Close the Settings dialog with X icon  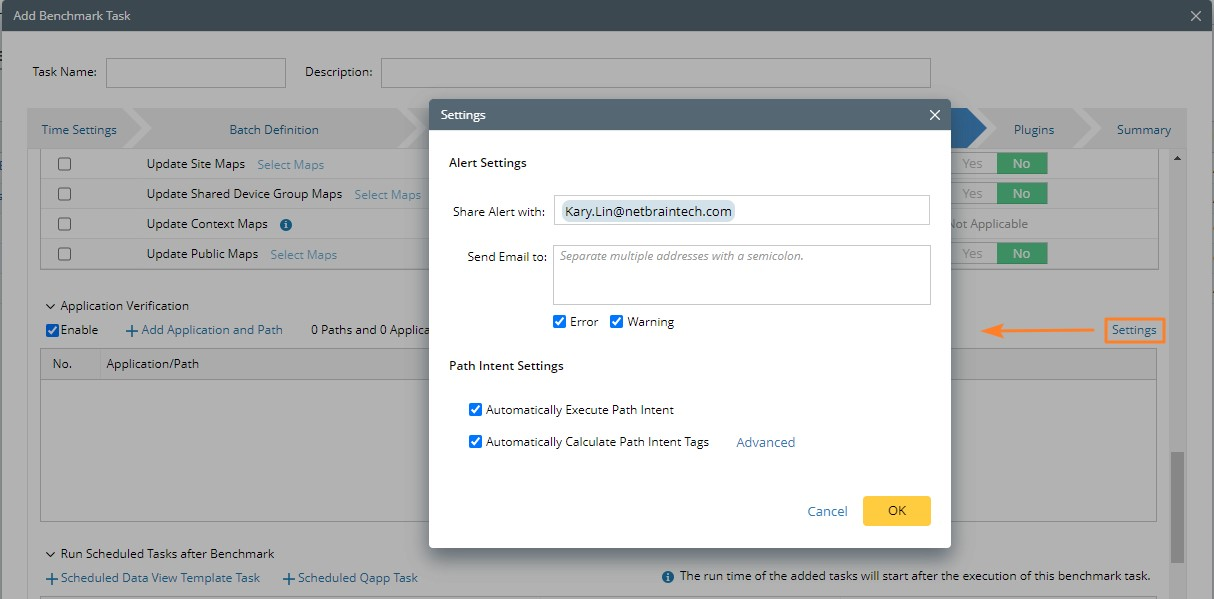934,115
